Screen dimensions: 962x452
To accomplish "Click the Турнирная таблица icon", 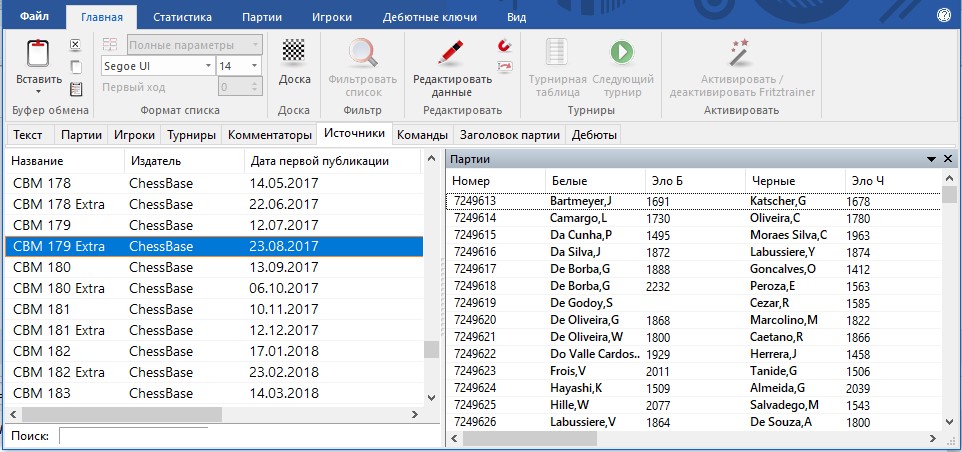I will (x=556, y=51).
